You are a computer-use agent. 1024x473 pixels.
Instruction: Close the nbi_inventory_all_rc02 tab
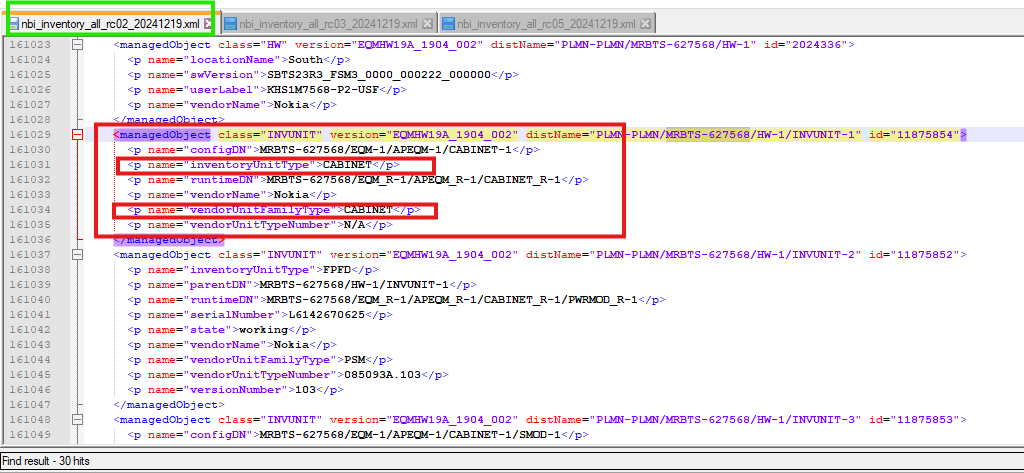210,23
